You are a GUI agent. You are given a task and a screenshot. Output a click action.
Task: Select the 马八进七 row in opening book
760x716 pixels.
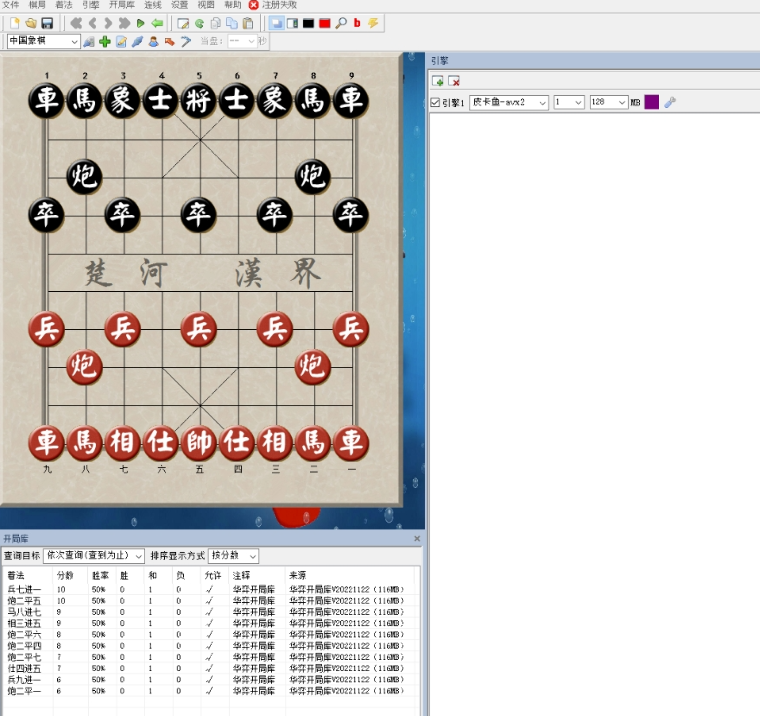click(24, 612)
